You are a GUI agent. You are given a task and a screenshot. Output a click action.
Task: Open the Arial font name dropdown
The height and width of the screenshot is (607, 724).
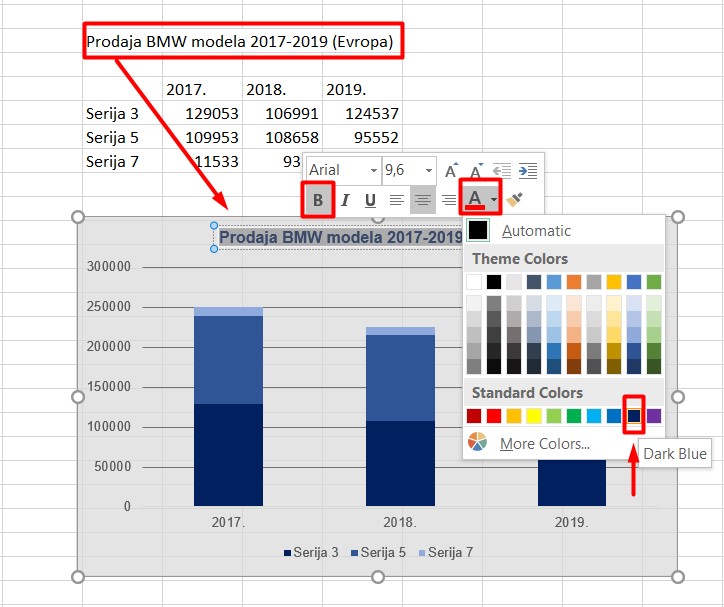click(x=374, y=171)
